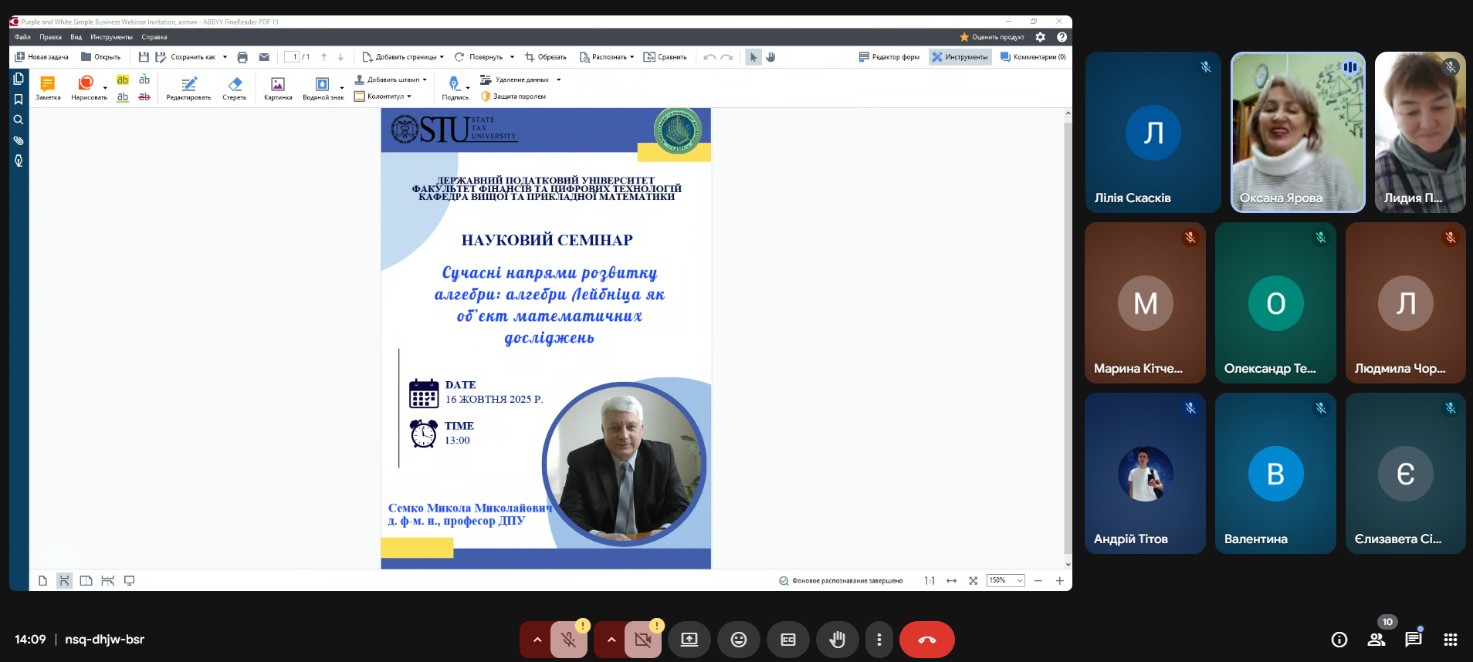
Task: Click the Стереть eraser tool
Action: [234, 88]
